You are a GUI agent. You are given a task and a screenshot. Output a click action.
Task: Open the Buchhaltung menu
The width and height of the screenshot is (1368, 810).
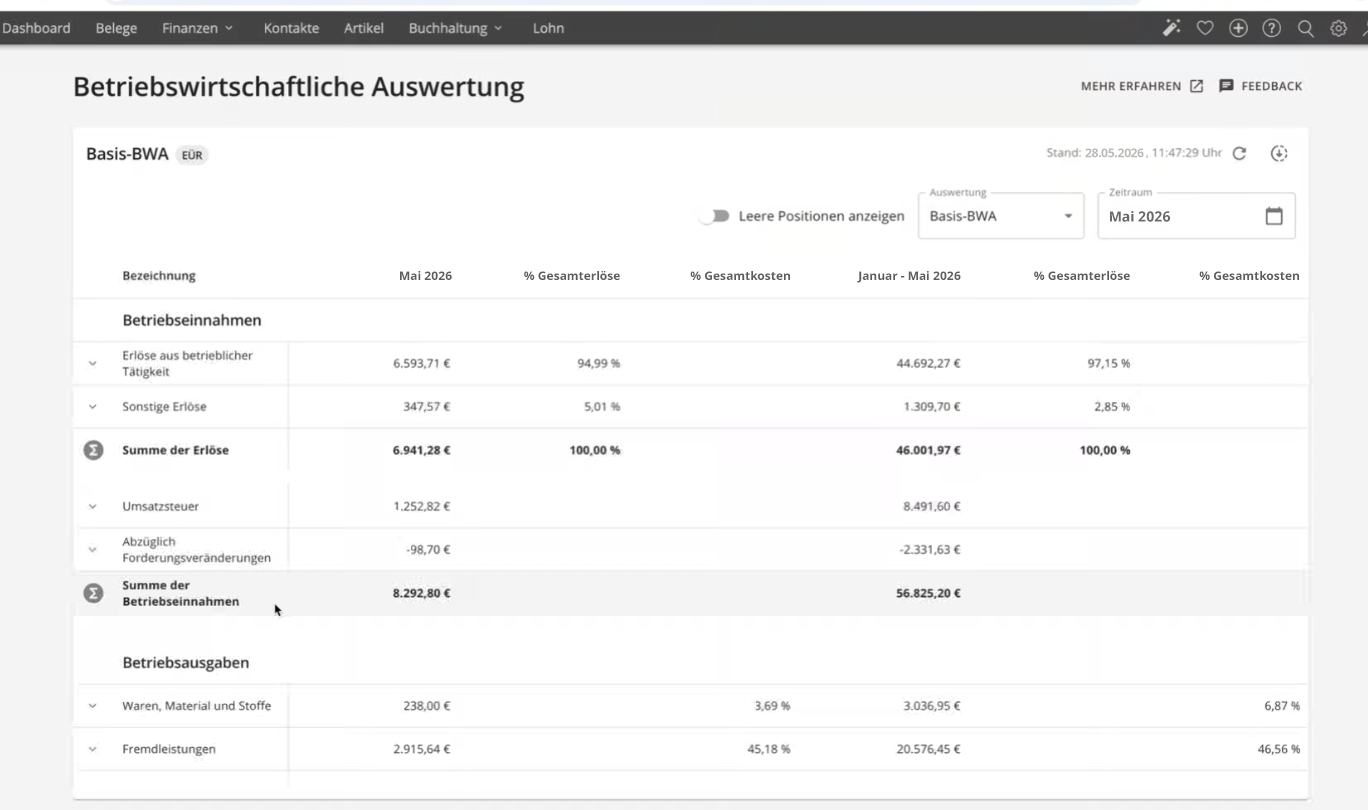[x=455, y=28]
